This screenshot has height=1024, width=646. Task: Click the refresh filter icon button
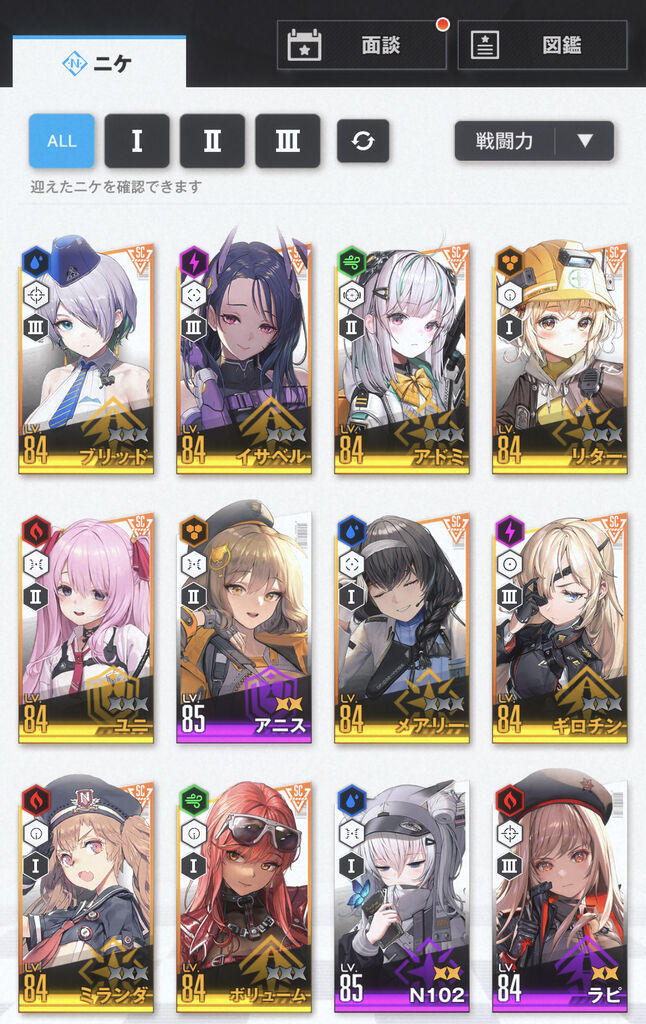[x=363, y=140]
